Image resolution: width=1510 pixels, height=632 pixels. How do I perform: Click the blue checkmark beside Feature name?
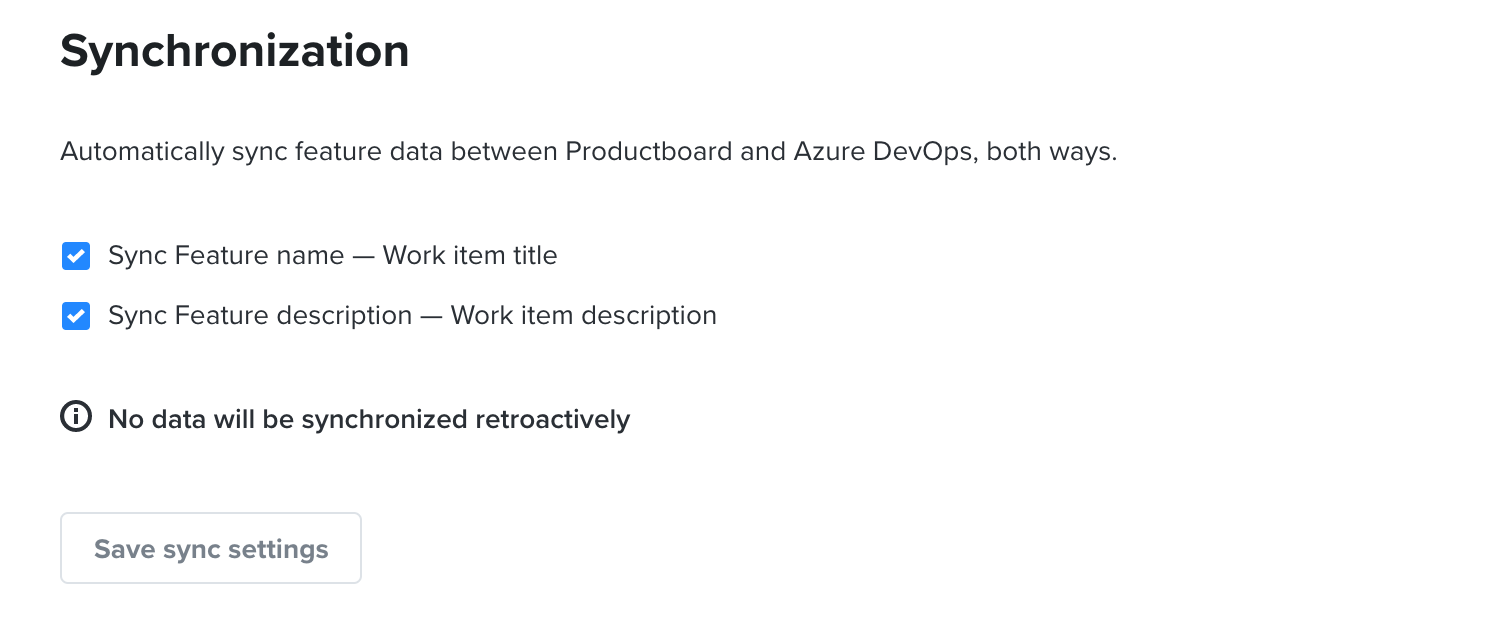(76, 256)
